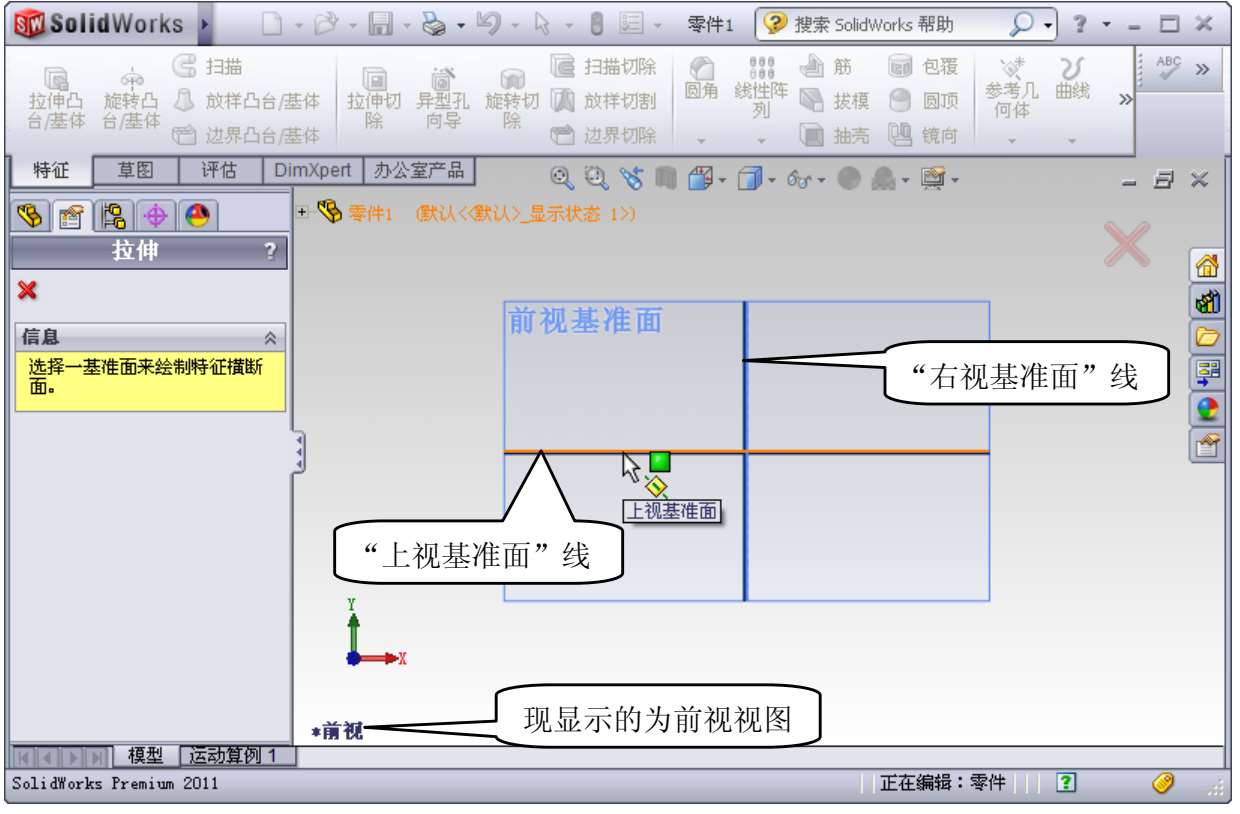
Task: Switch to the ConfigurationManager tab icon
Action: [x=115, y=216]
